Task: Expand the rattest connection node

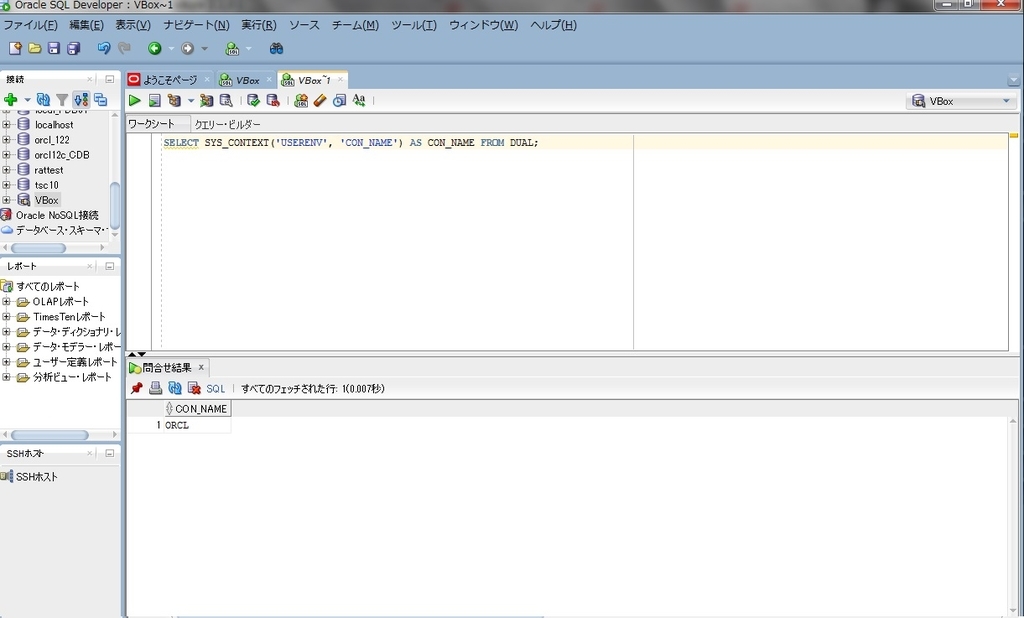Action: [6, 169]
